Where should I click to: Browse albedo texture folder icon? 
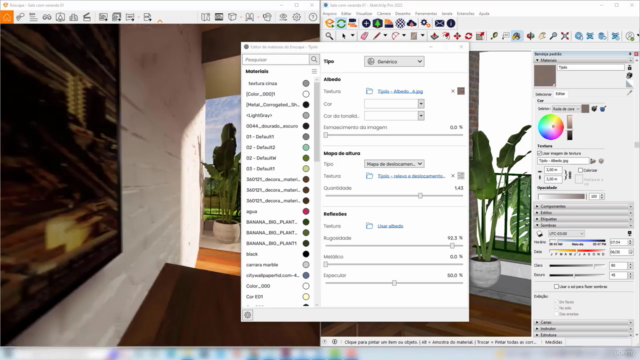pyautogui.click(x=369, y=91)
